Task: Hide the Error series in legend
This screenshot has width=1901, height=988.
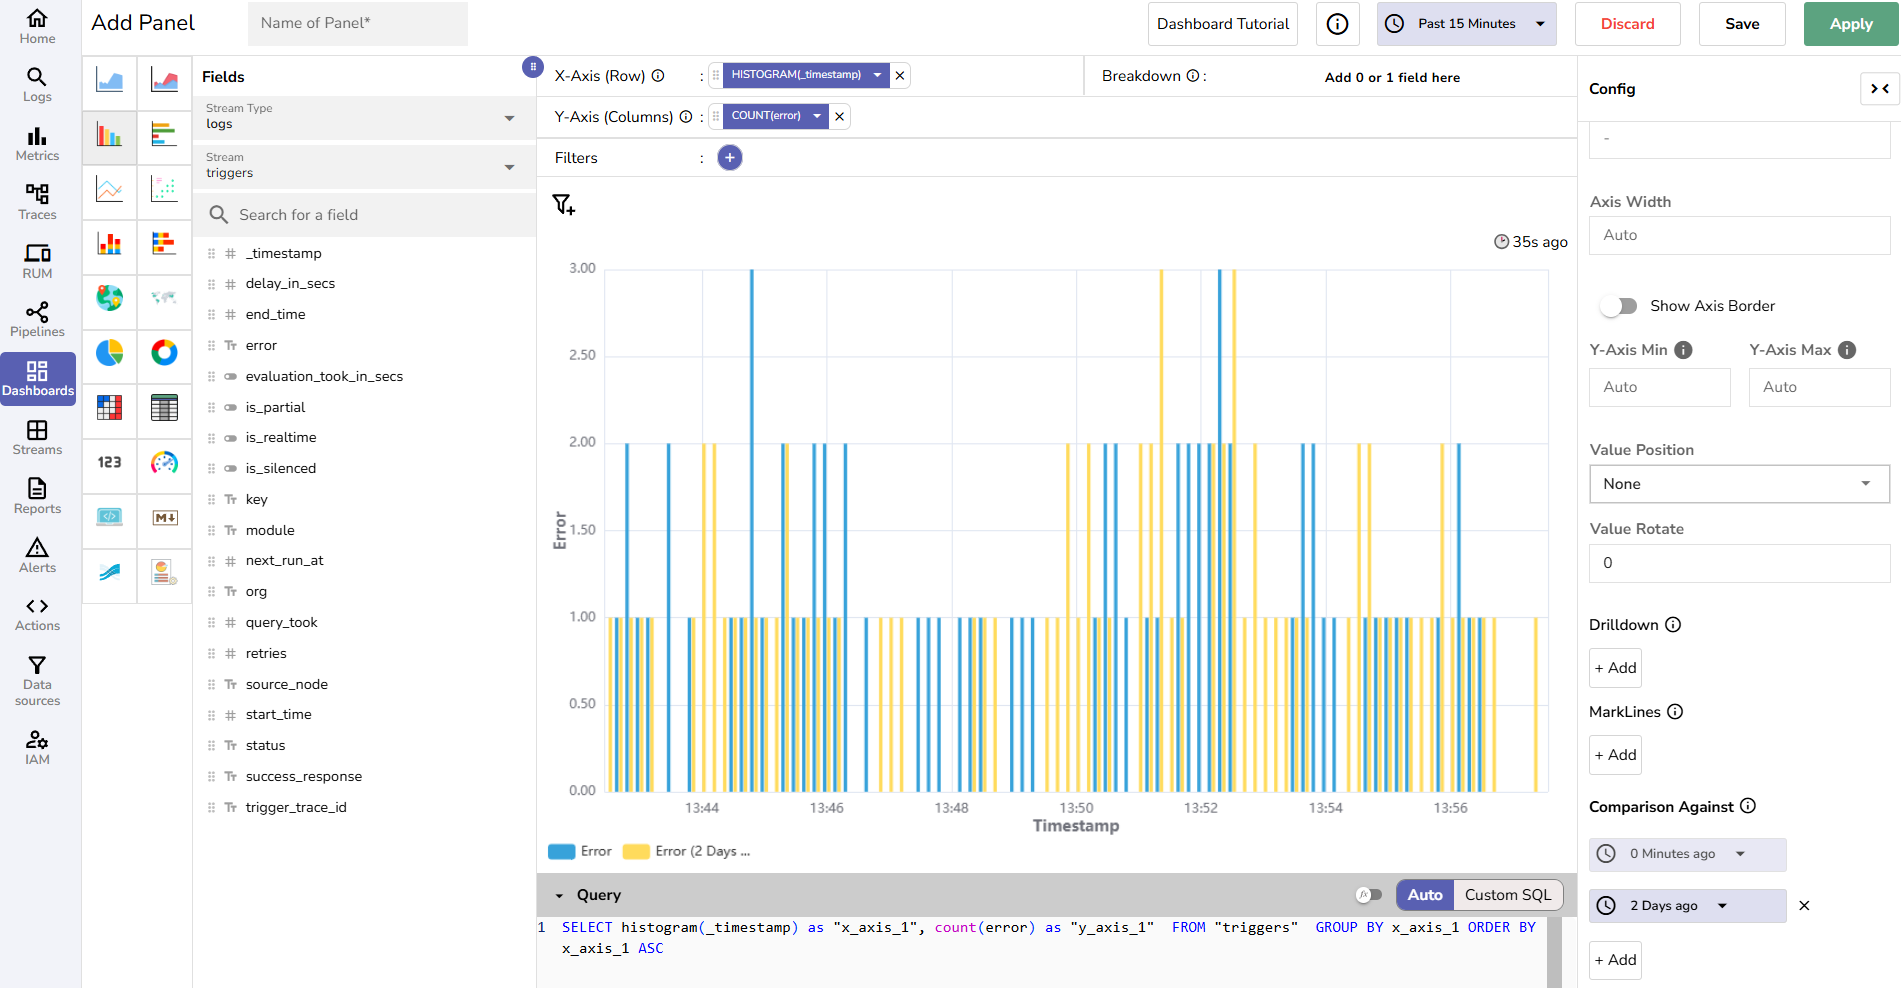Action: 581,852
